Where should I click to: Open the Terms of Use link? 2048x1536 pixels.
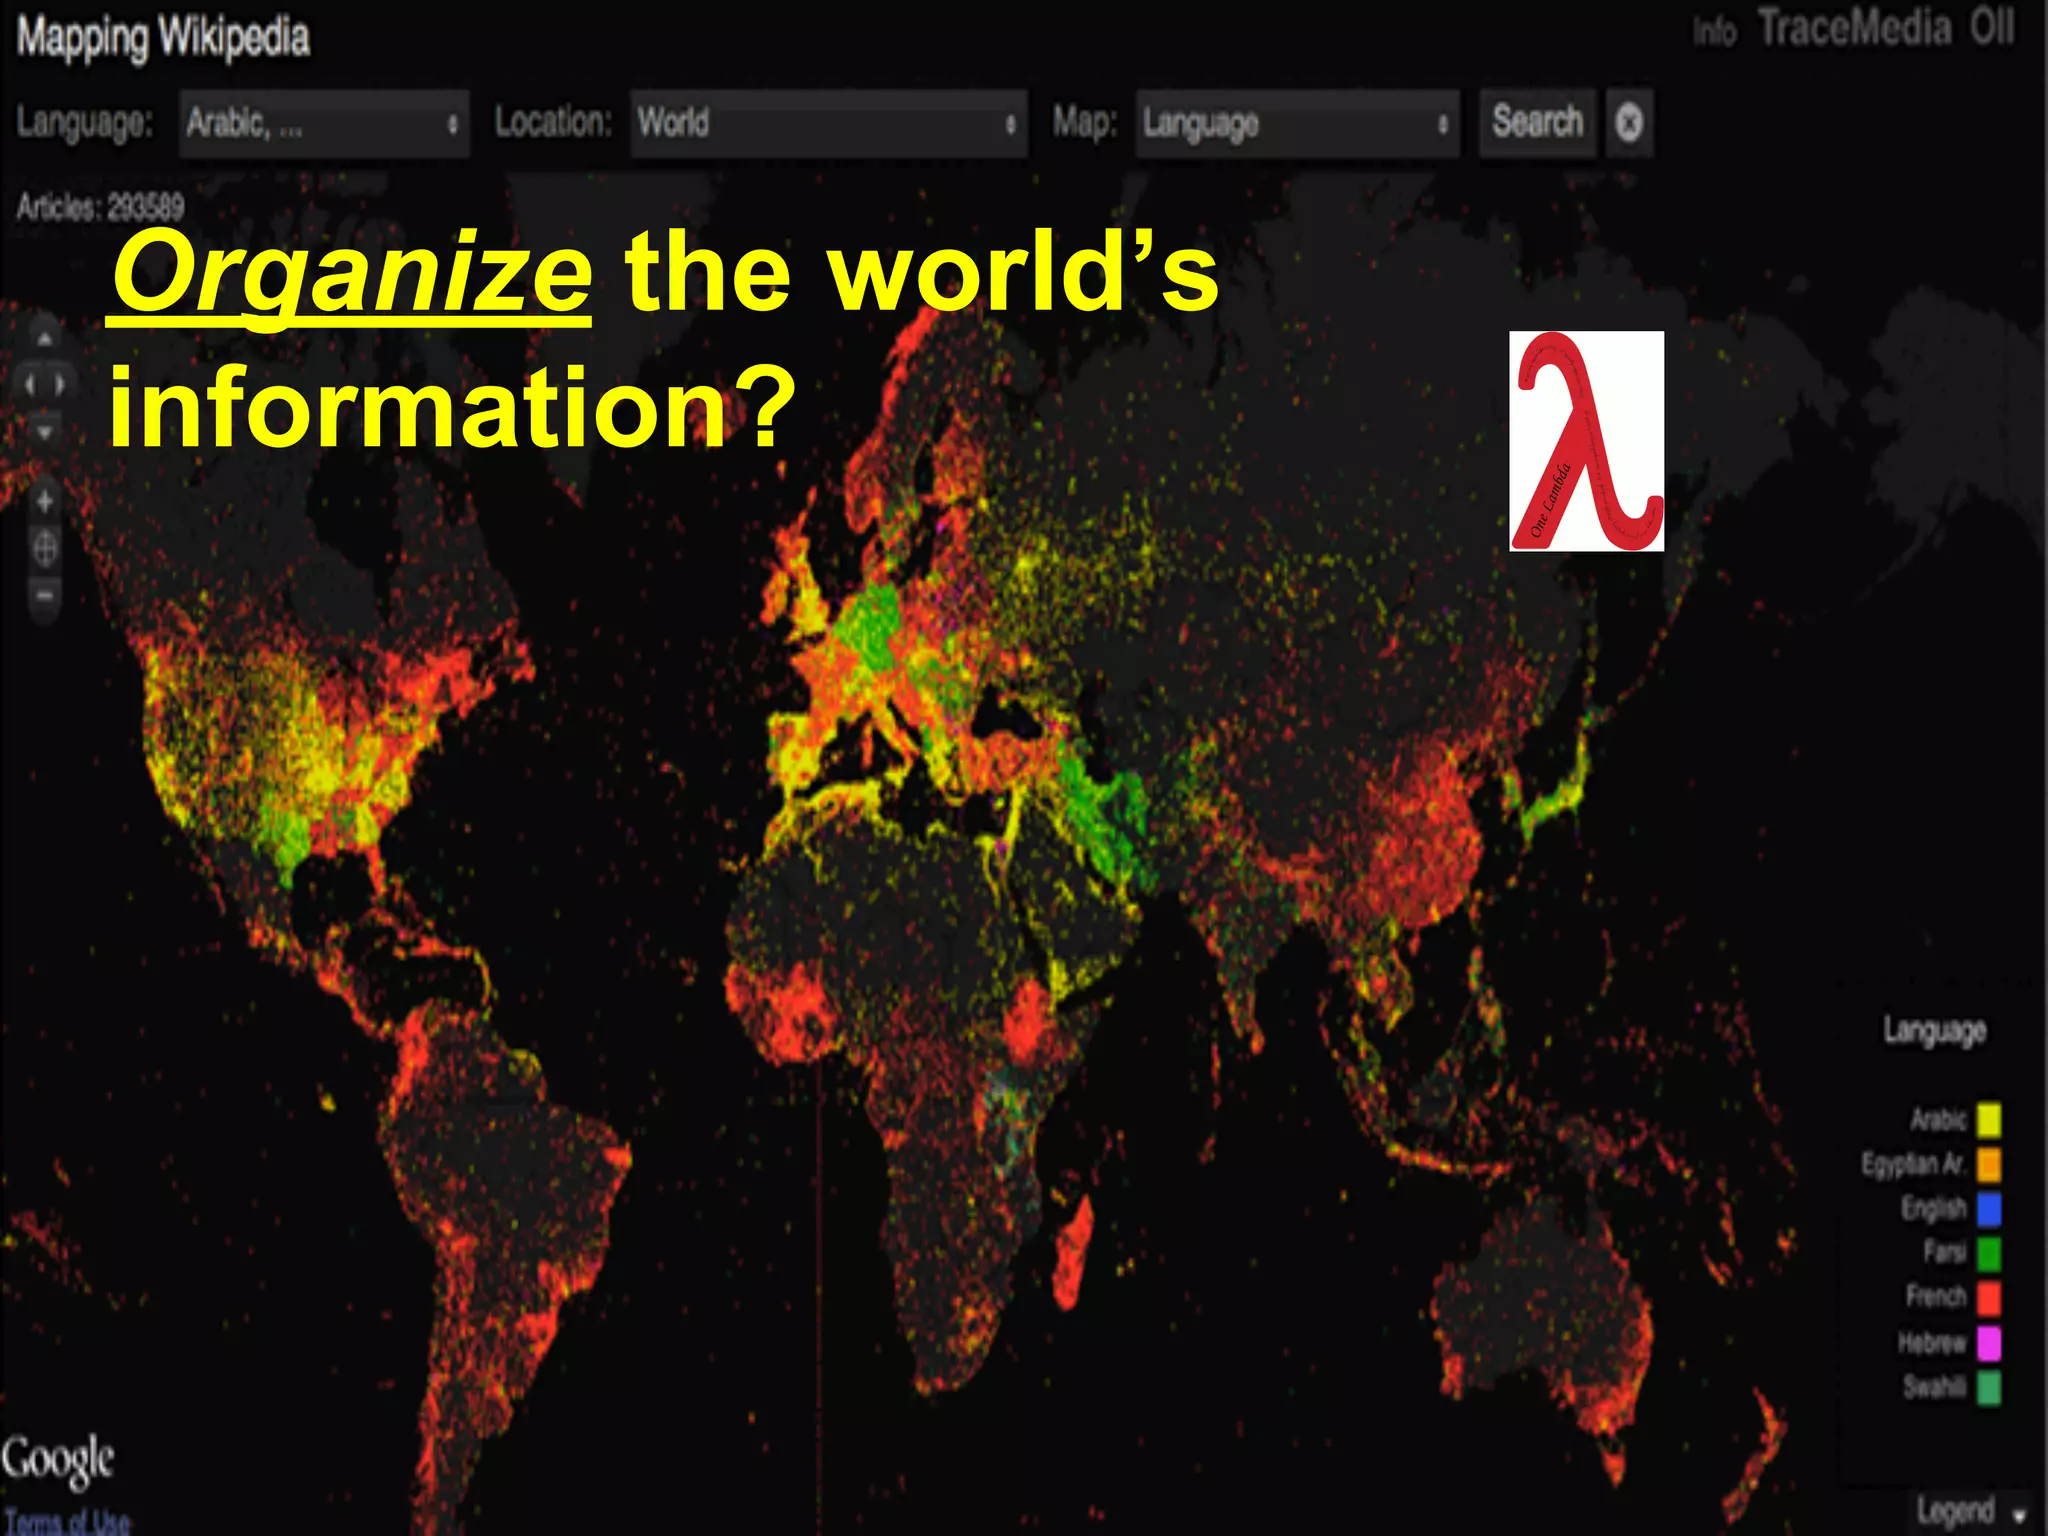(67, 1522)
